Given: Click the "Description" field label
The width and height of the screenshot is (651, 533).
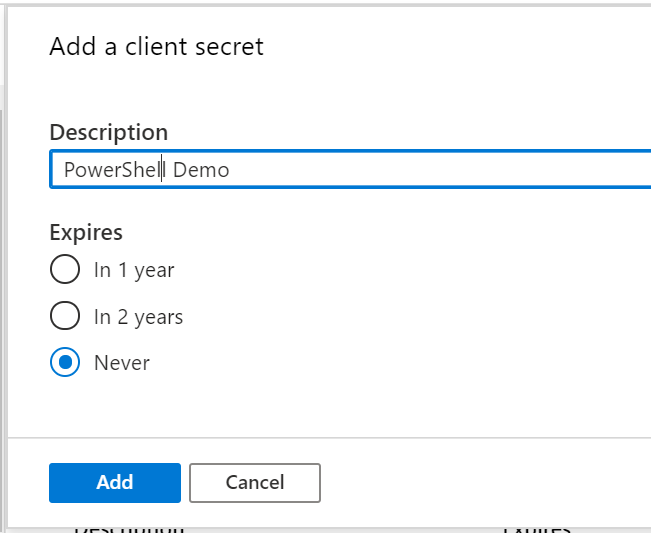Looking at the screenshot, I should click(x=109, y=132).
